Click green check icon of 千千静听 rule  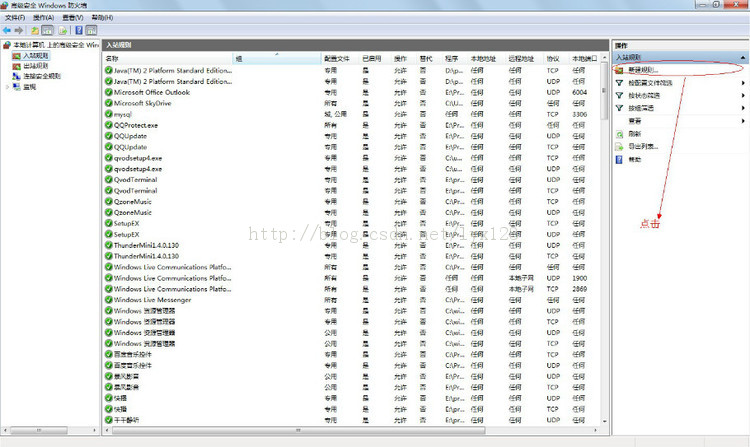109,420
